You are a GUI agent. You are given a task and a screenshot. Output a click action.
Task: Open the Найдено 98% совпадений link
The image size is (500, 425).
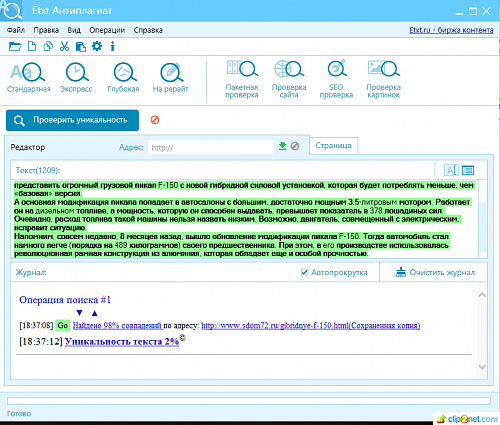[x=117, y=325]
